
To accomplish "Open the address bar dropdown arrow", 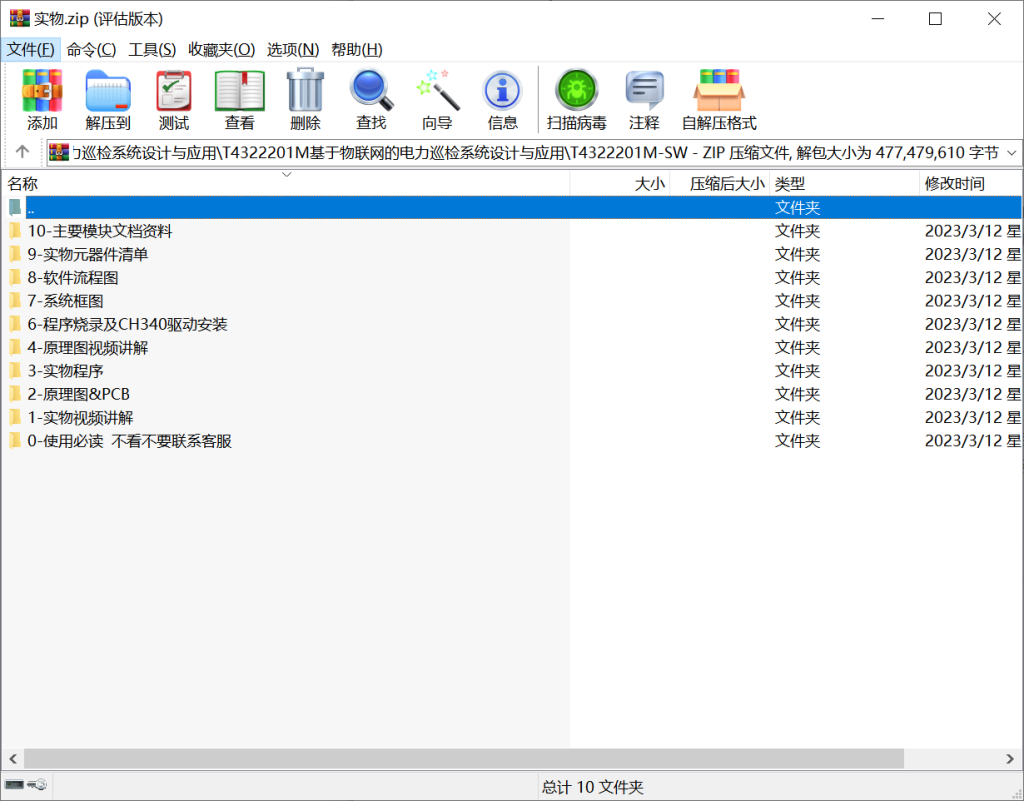I will 1010,152.
